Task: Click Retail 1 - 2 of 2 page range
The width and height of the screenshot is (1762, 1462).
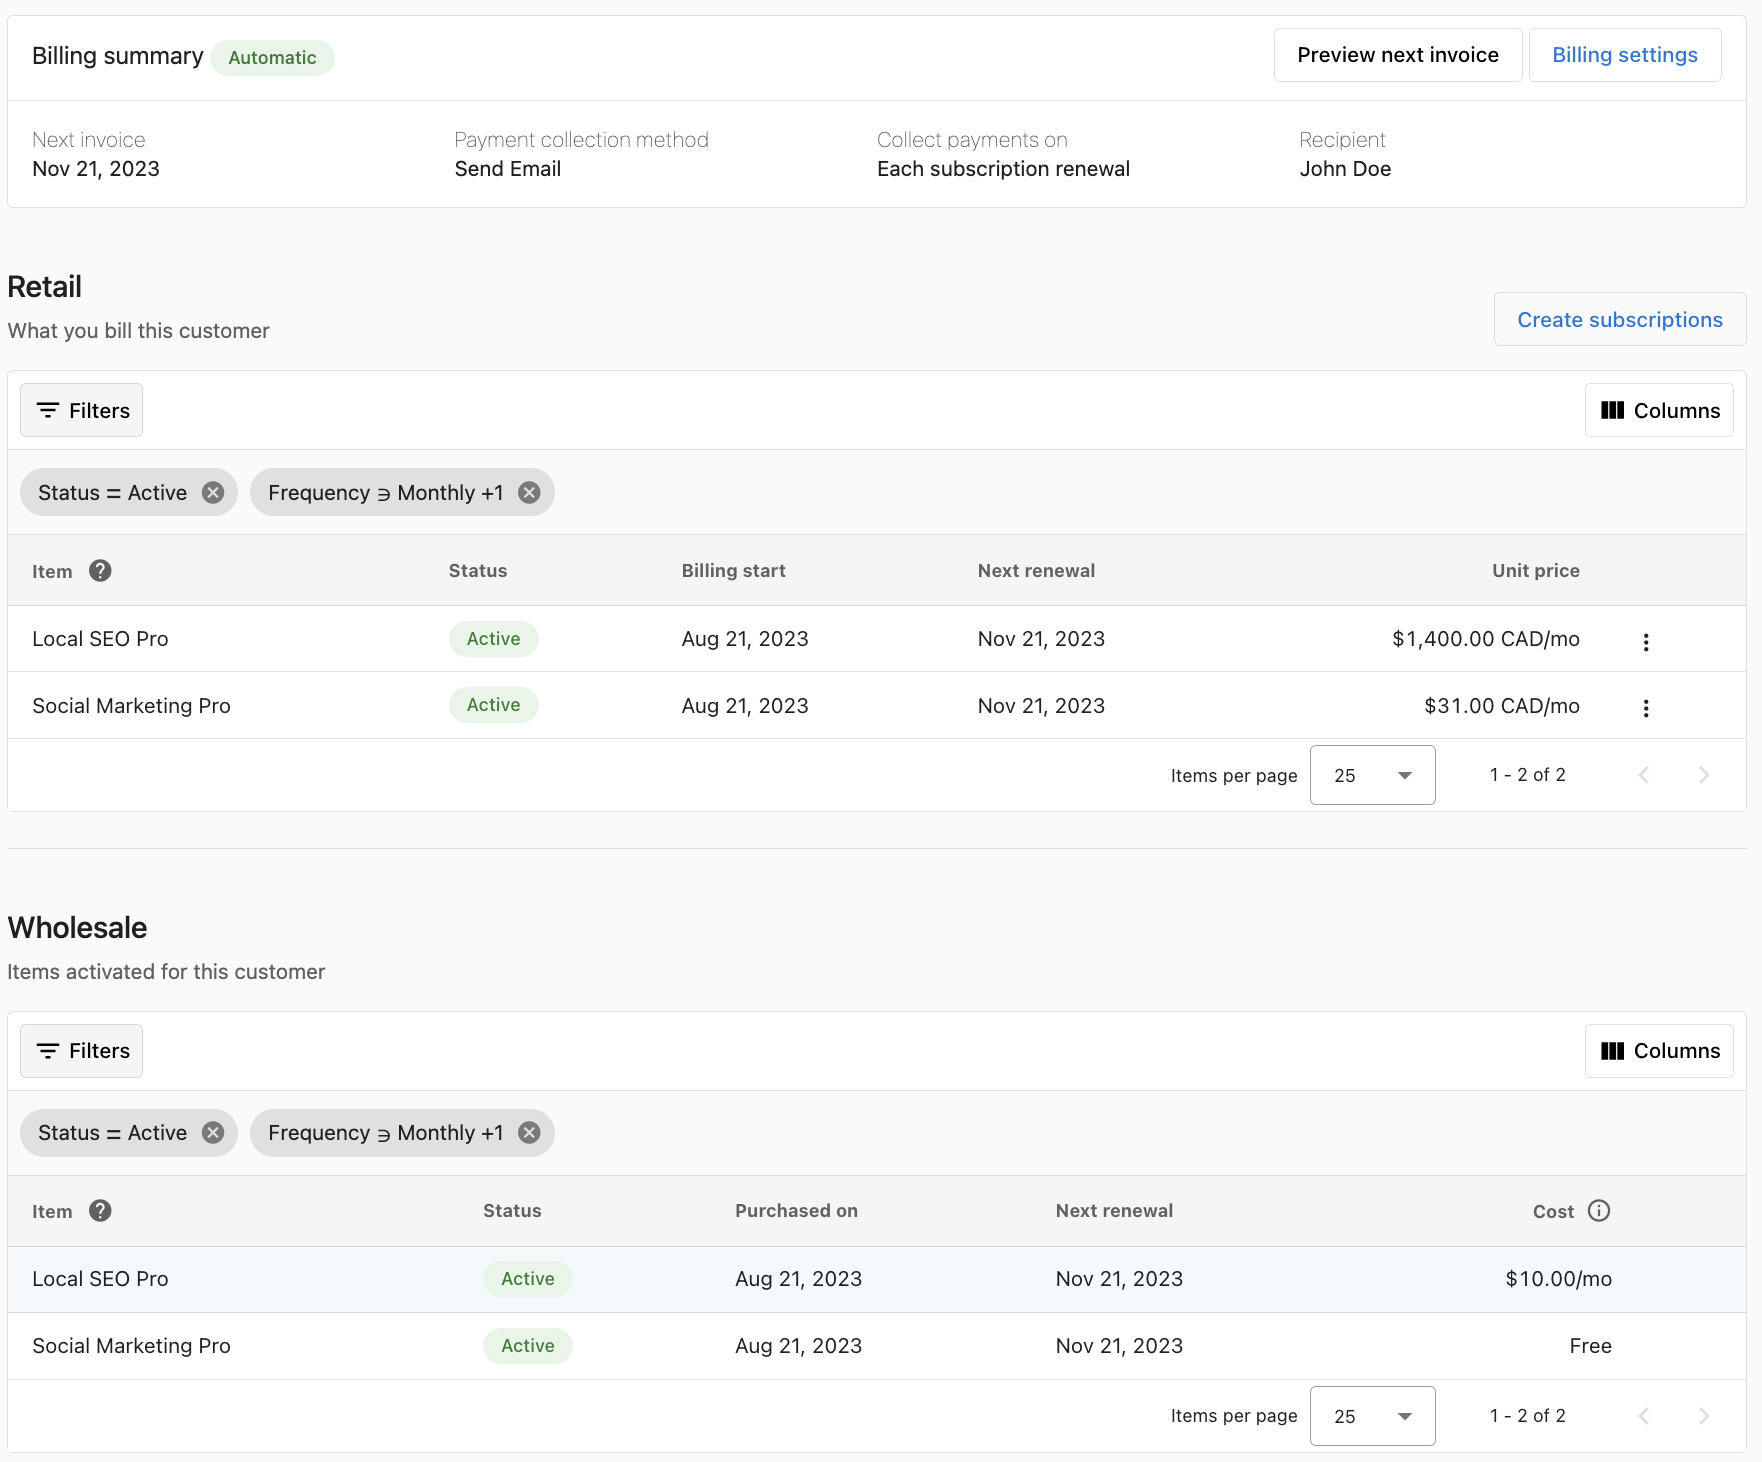Action: click(1527, 775)
